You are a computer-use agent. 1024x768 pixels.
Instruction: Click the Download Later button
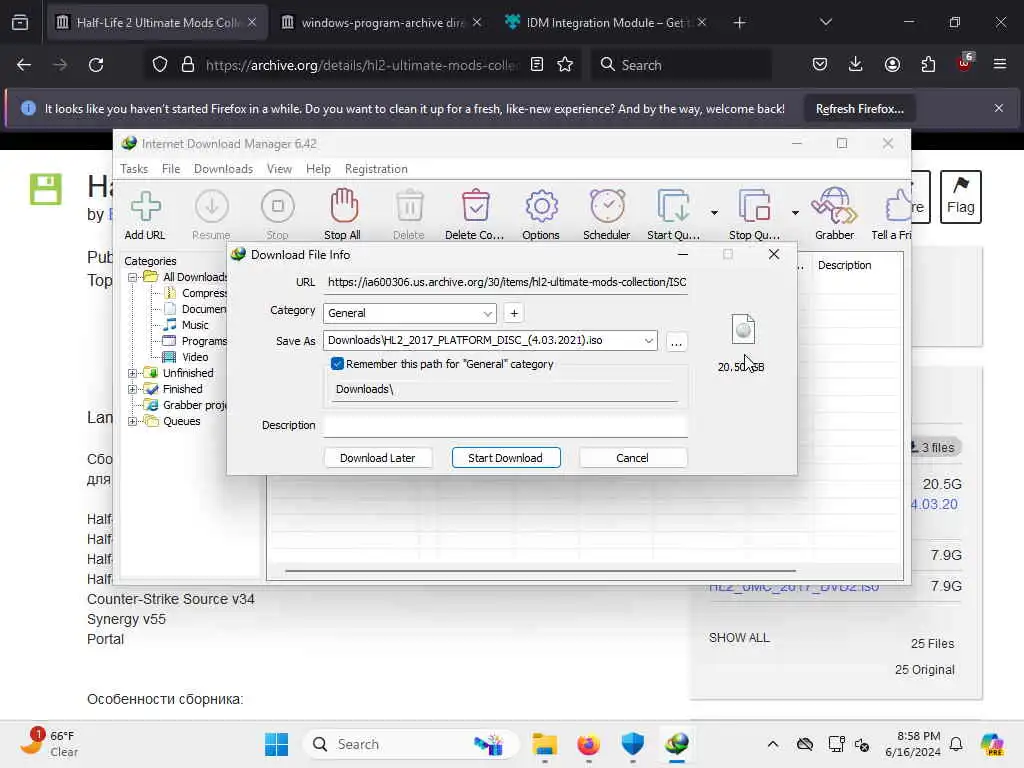tap(377, 458)
